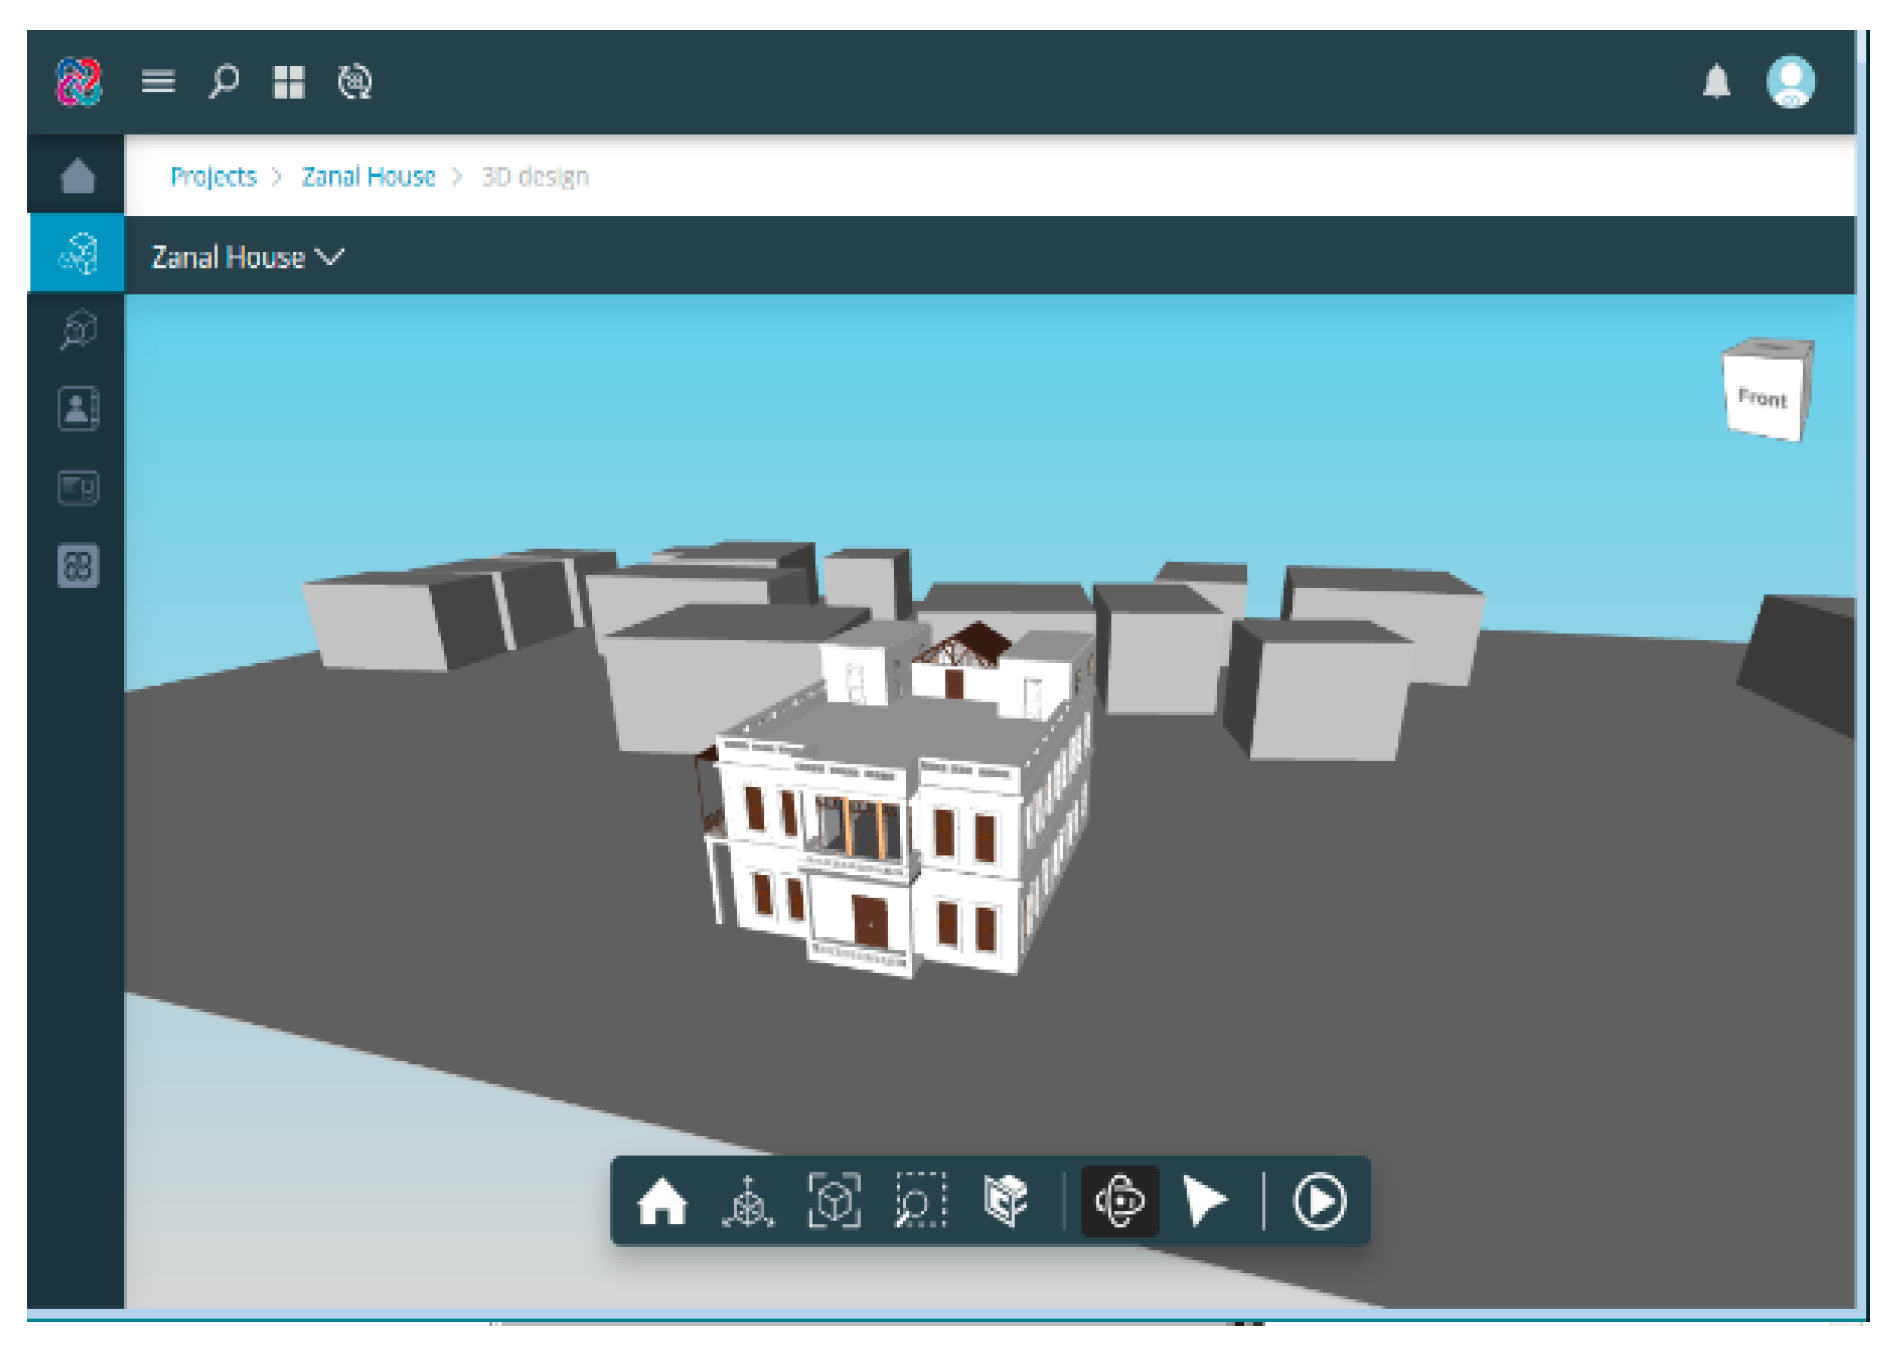1901x1350 pixels.
Task: Open the four-circle grid sidebar icon
Action: point(78,567)
